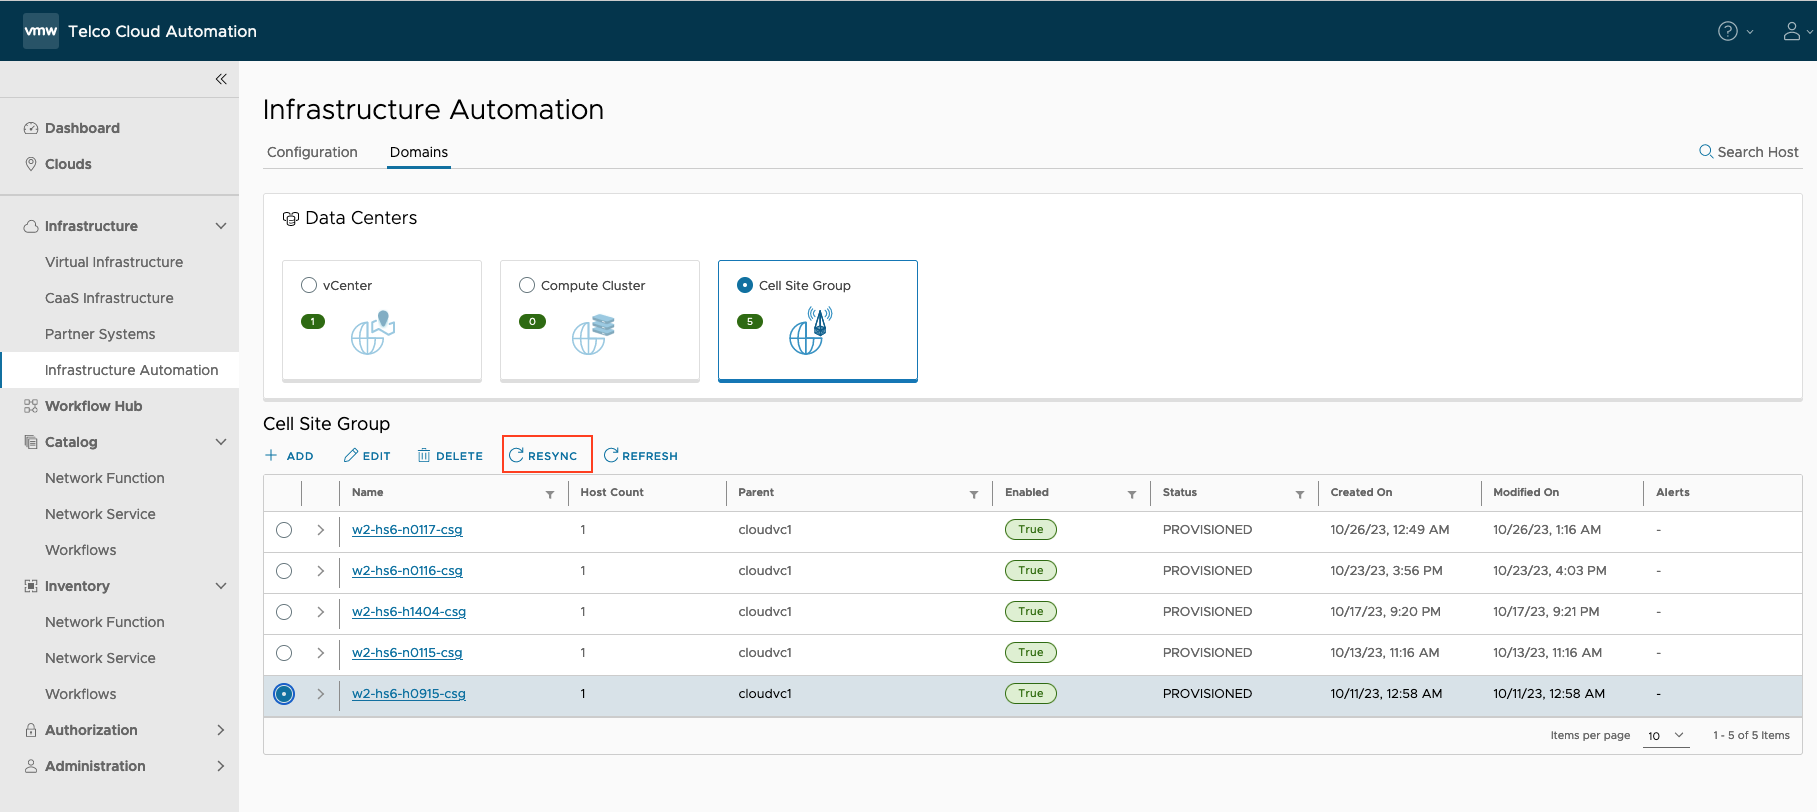Collapse the Infrastructure section chevron
The height and width of the screenshot is (812, 1817).
pyautogui.click(x=221, y=226)
